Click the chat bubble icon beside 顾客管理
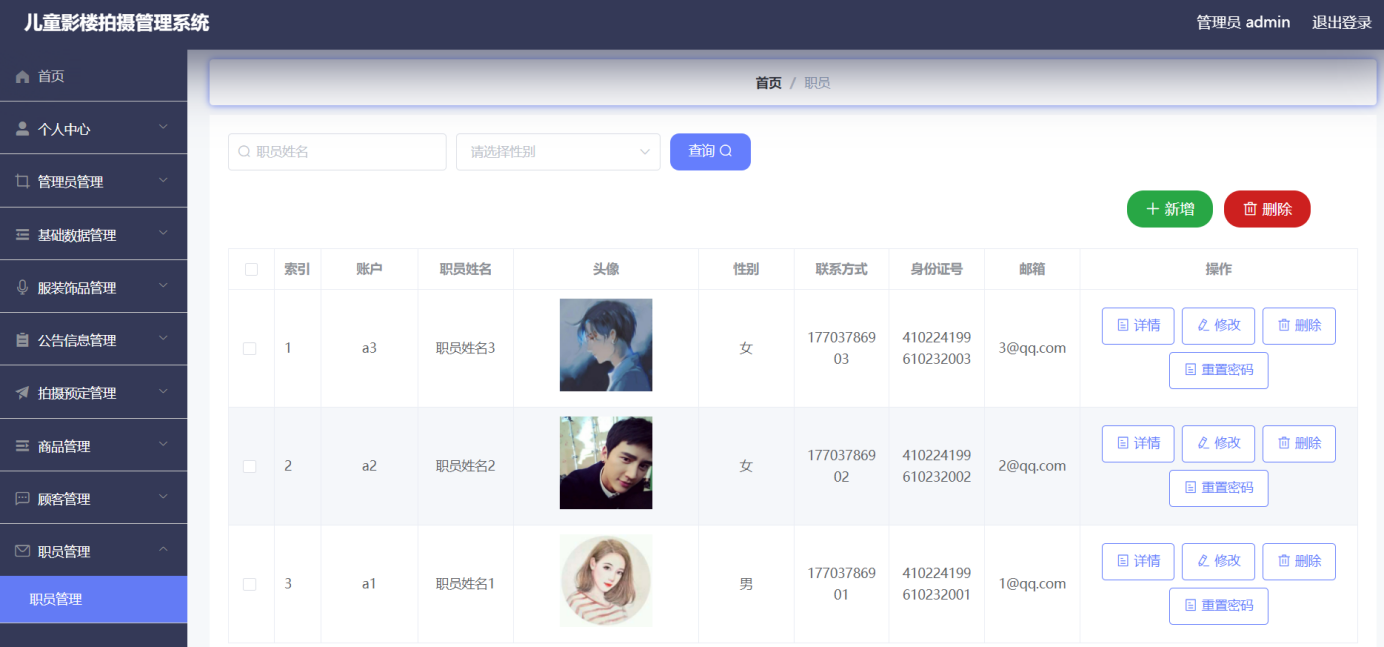 click(22, 499)
